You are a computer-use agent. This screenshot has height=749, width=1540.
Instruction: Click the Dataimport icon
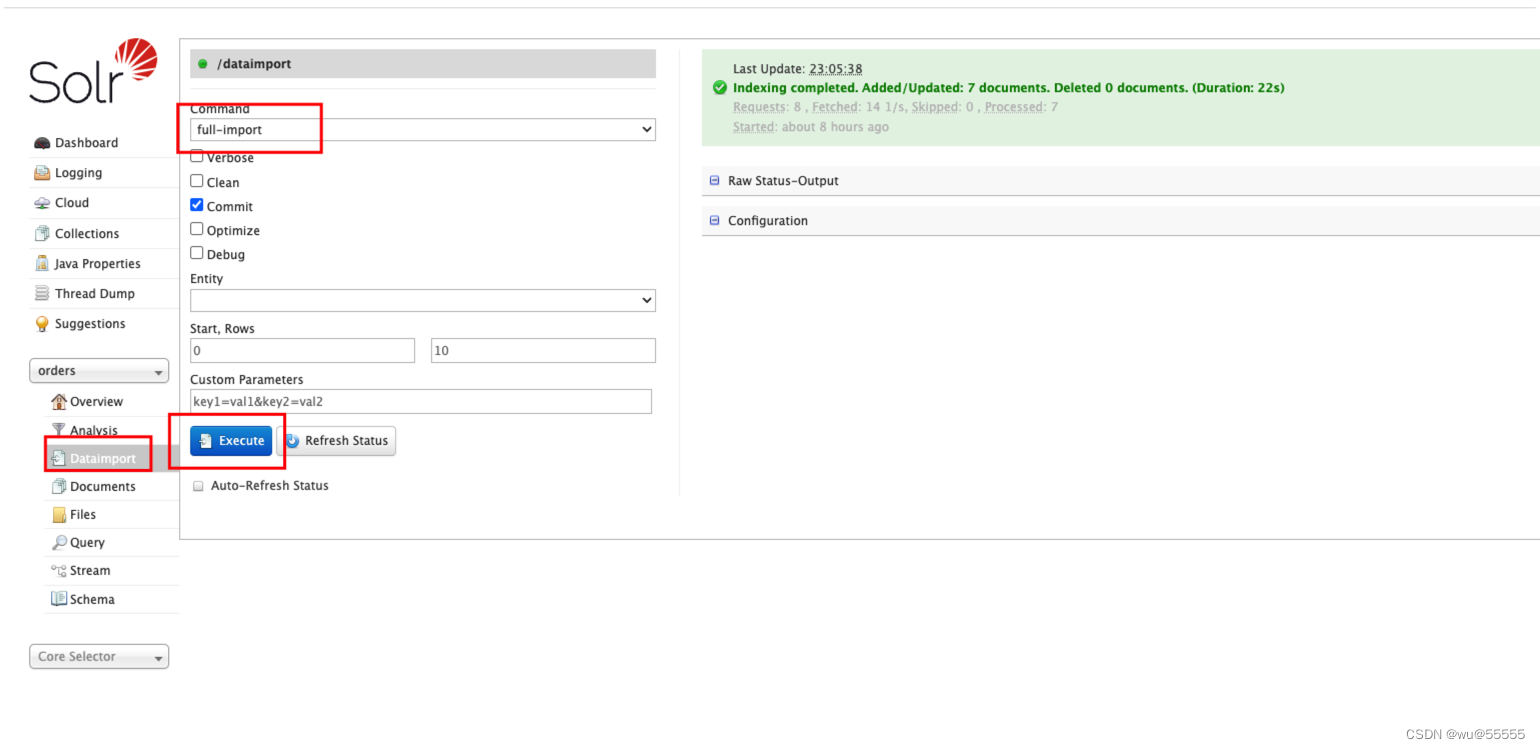tap(59, 458)
